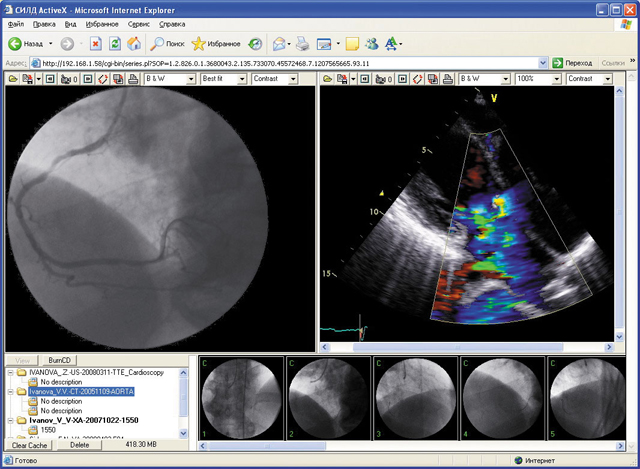Collapse the Ivanova_V.V.-CT-20051109-AORTA node

[11, 391]
